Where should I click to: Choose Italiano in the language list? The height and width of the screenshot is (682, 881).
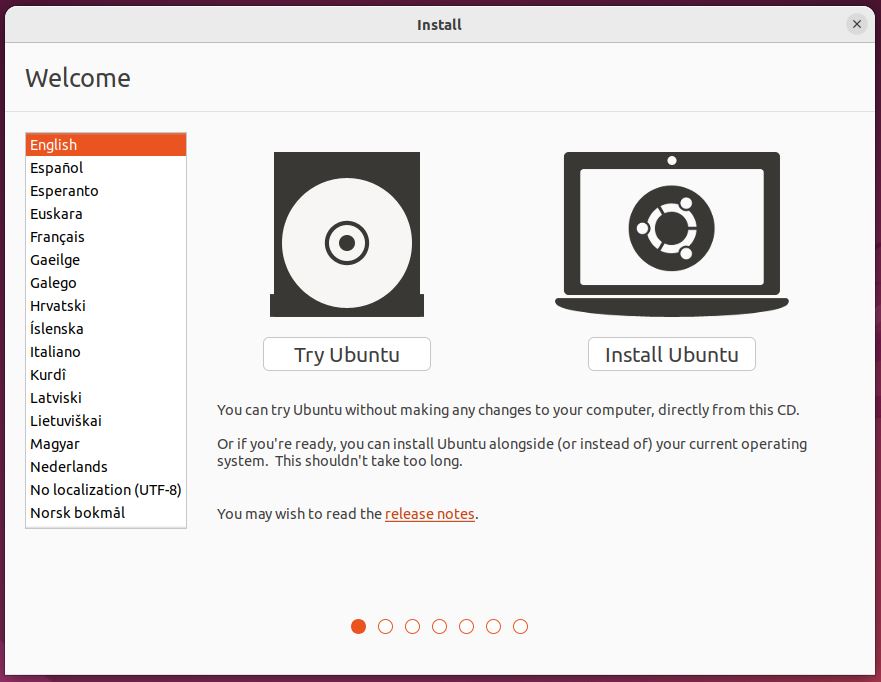pos(106,352)
